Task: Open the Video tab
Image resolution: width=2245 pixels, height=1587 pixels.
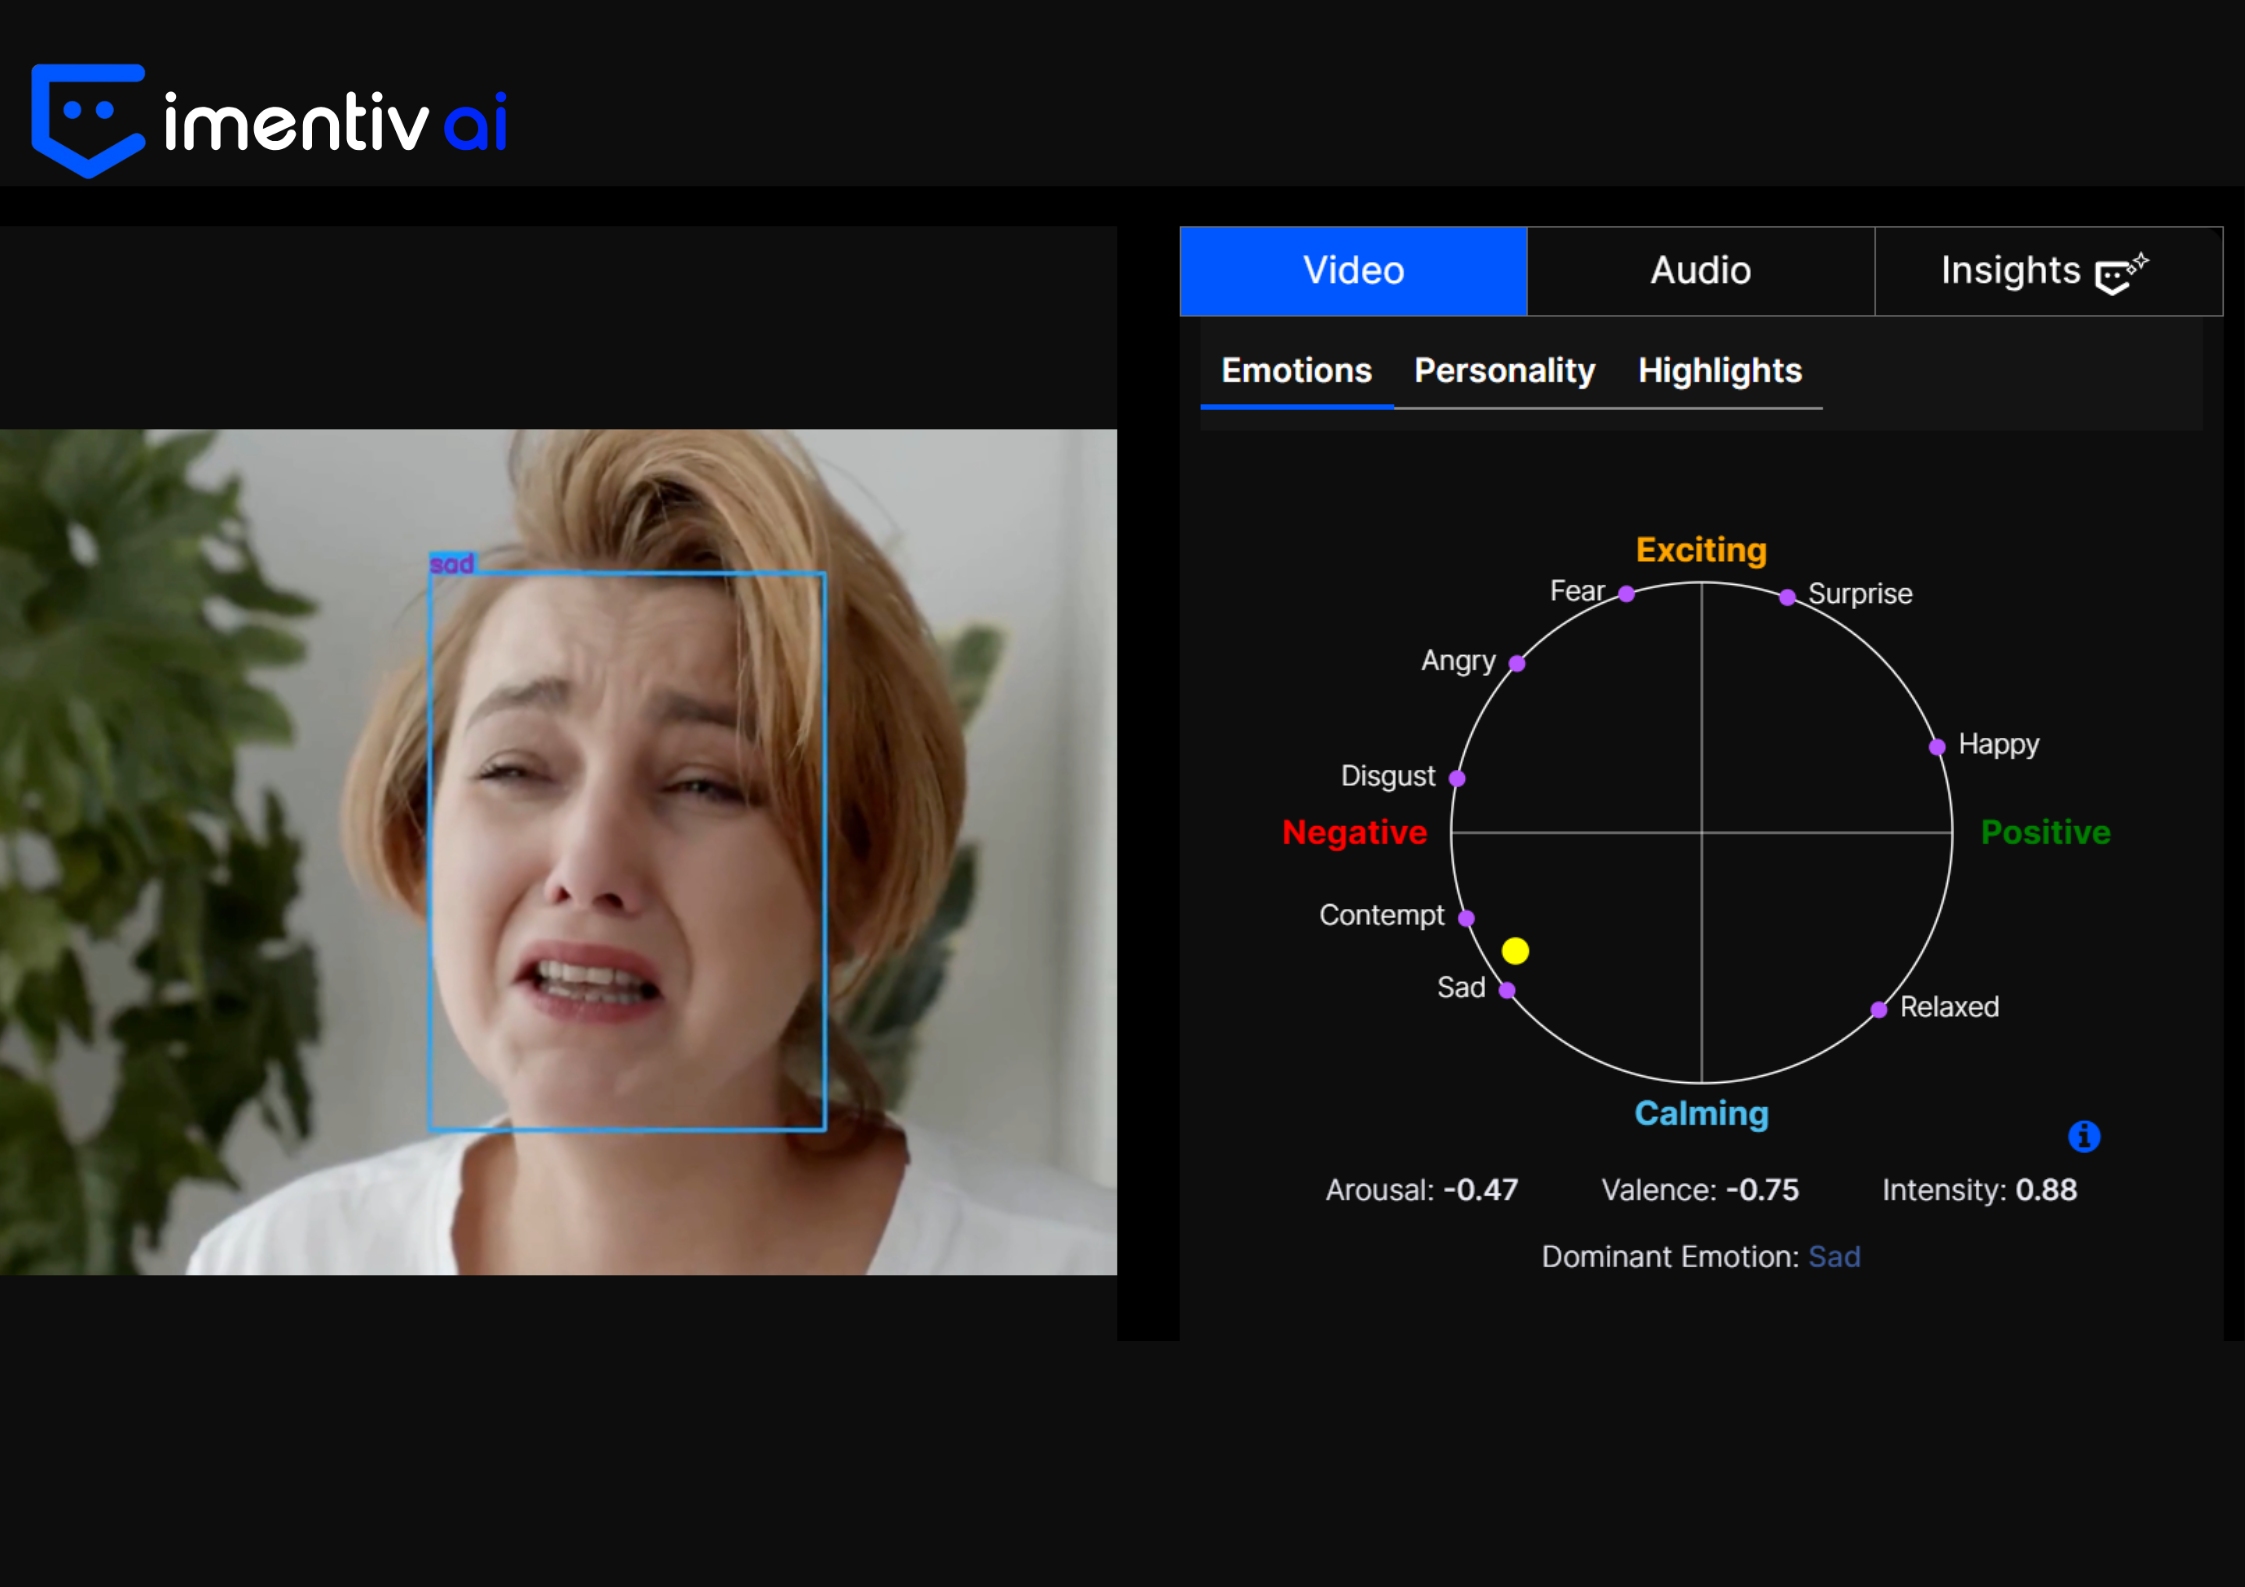Action: [1353, 271]
